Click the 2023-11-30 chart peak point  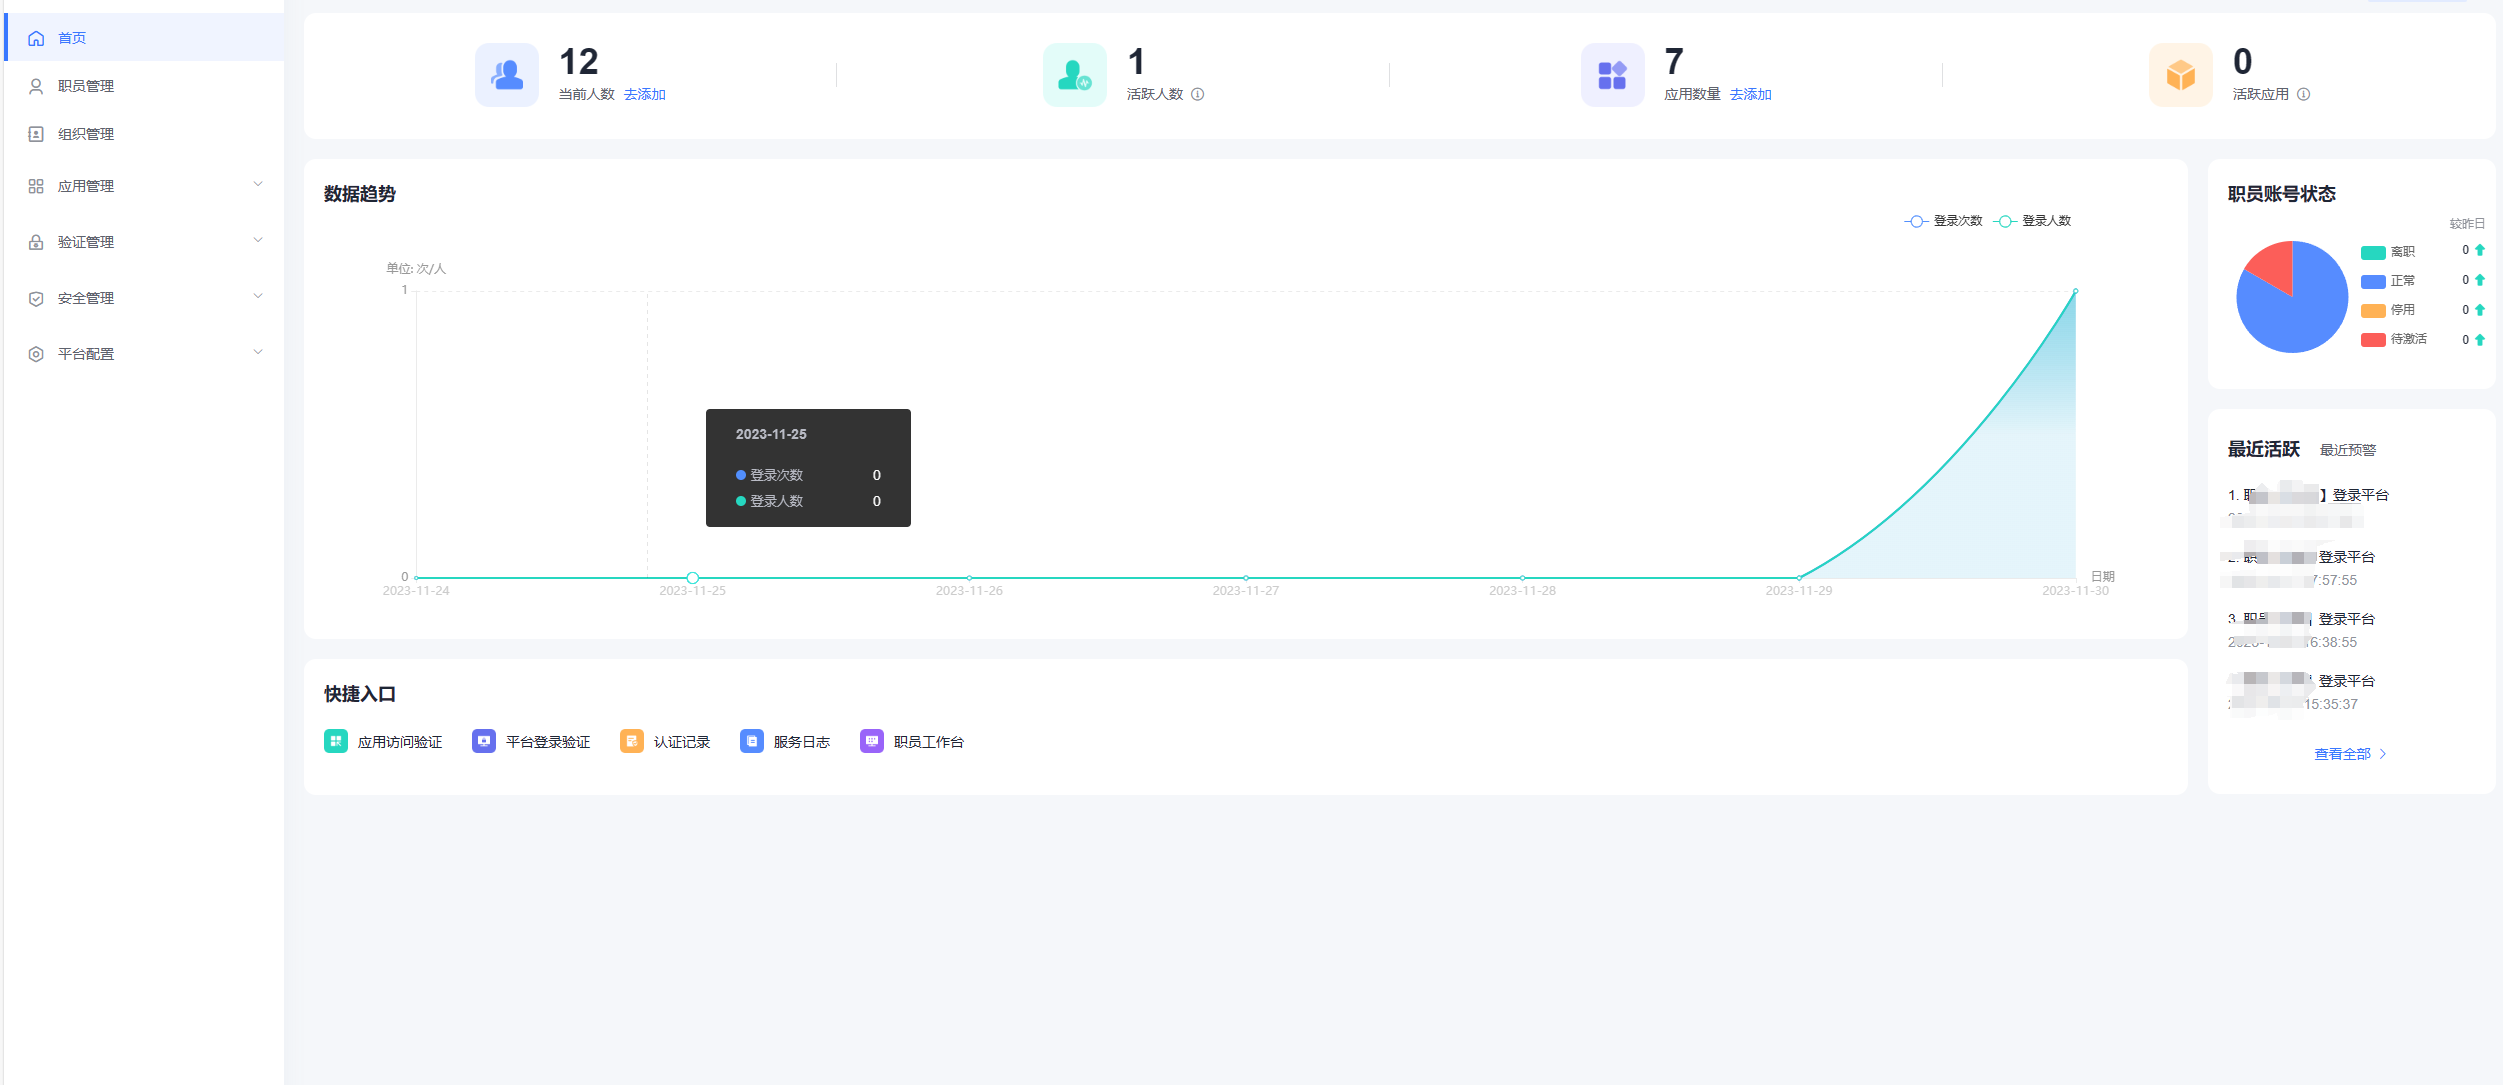pyautogui.click(x=2075, y=291)
